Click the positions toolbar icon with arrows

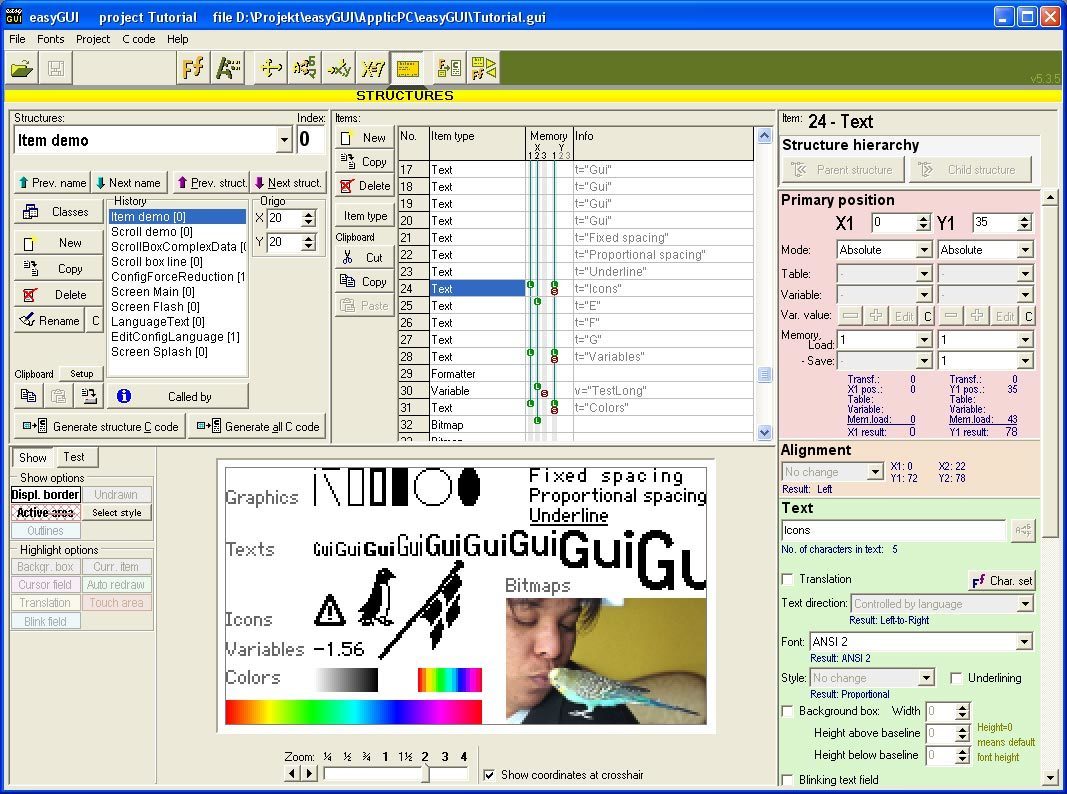point(271,68)
